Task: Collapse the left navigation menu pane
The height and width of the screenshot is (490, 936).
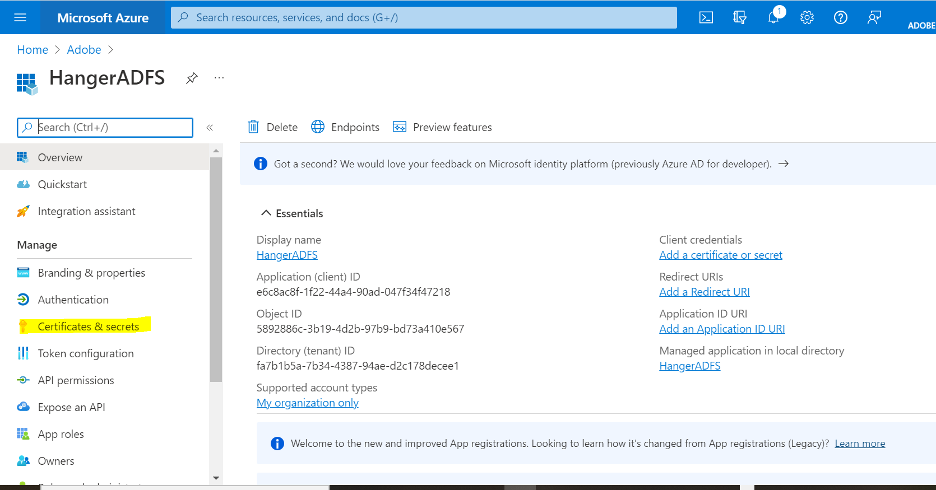Action: pos(210,127)
